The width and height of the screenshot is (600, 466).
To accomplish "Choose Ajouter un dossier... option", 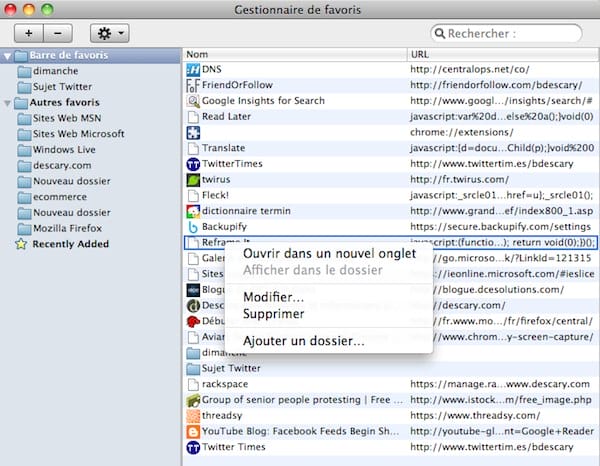I will click(x=303, y=341).
